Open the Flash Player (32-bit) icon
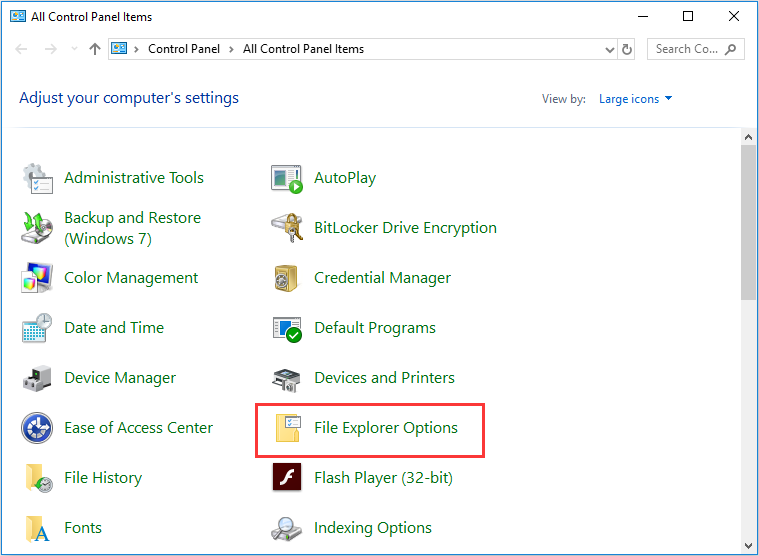The width and height of the screenshot is (759, 556). (287, 478)
